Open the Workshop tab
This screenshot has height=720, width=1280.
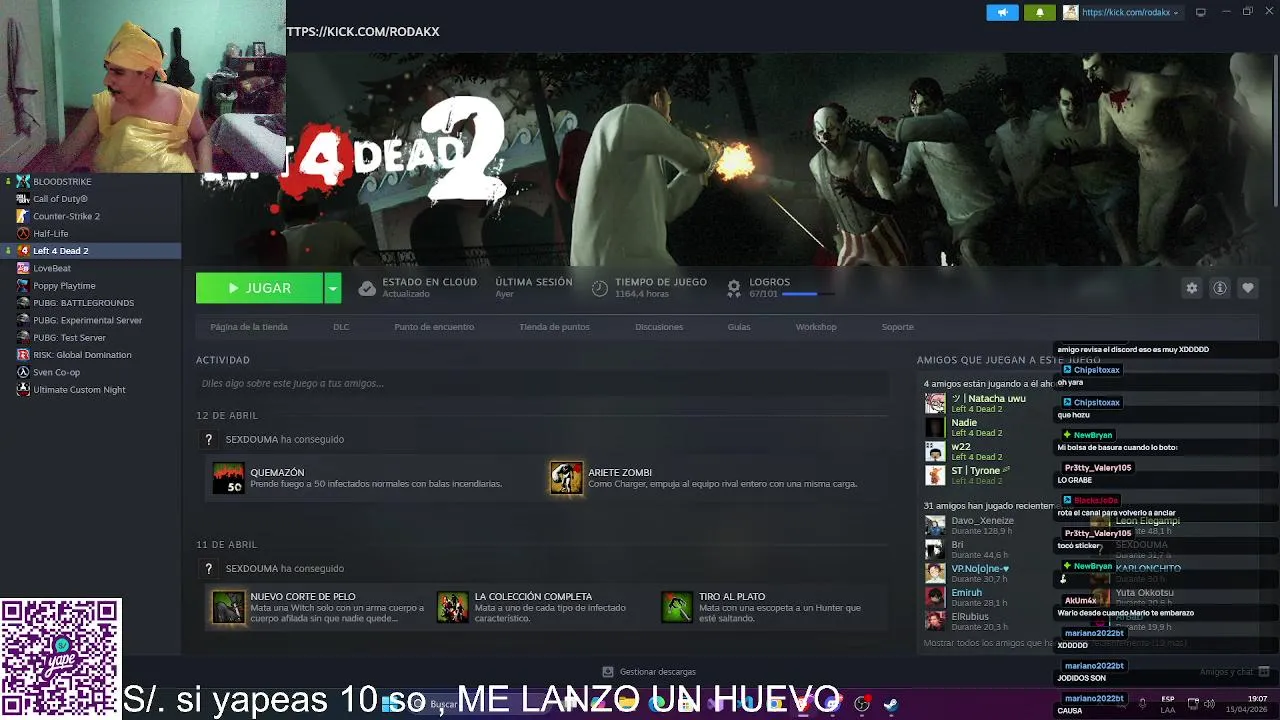click(x=816, y=327)
